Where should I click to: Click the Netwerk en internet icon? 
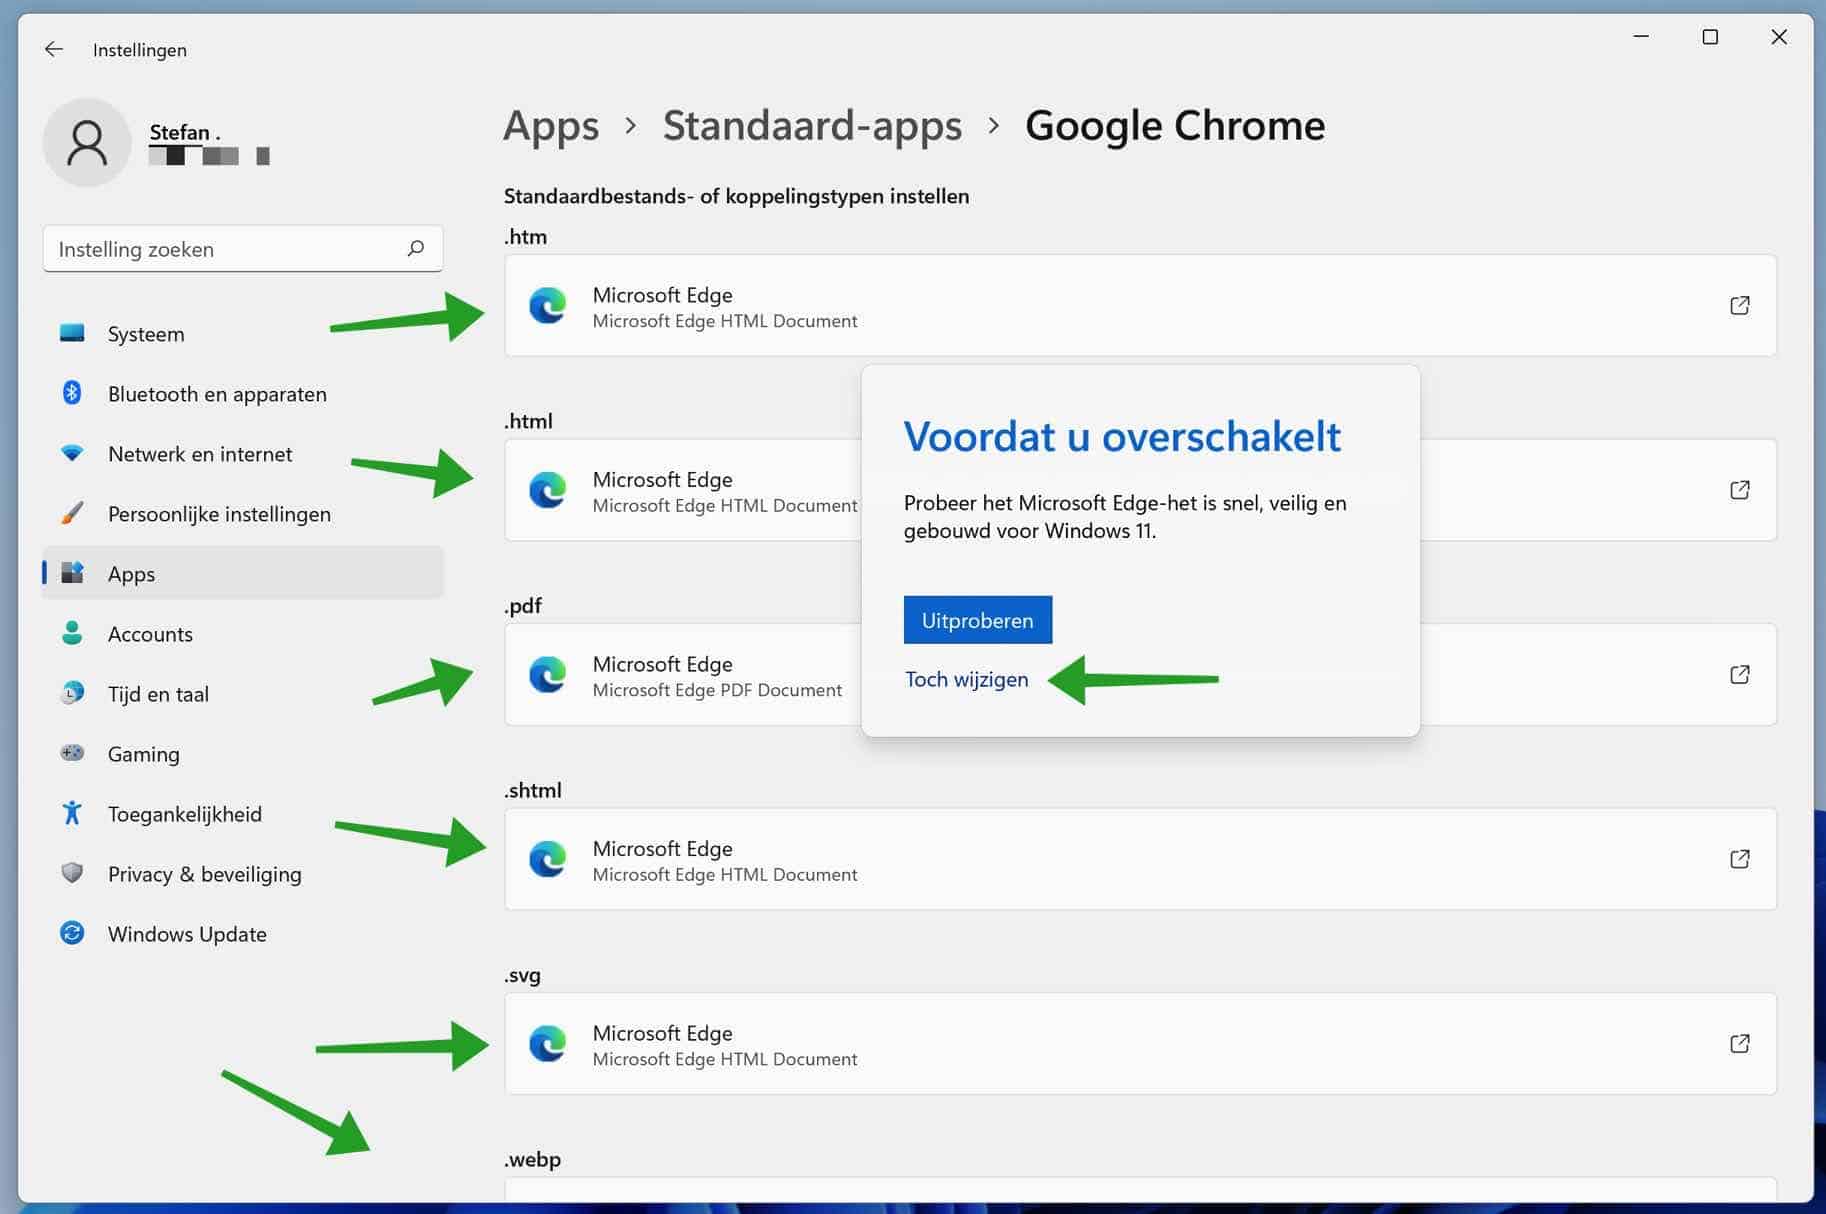point(71,452)
